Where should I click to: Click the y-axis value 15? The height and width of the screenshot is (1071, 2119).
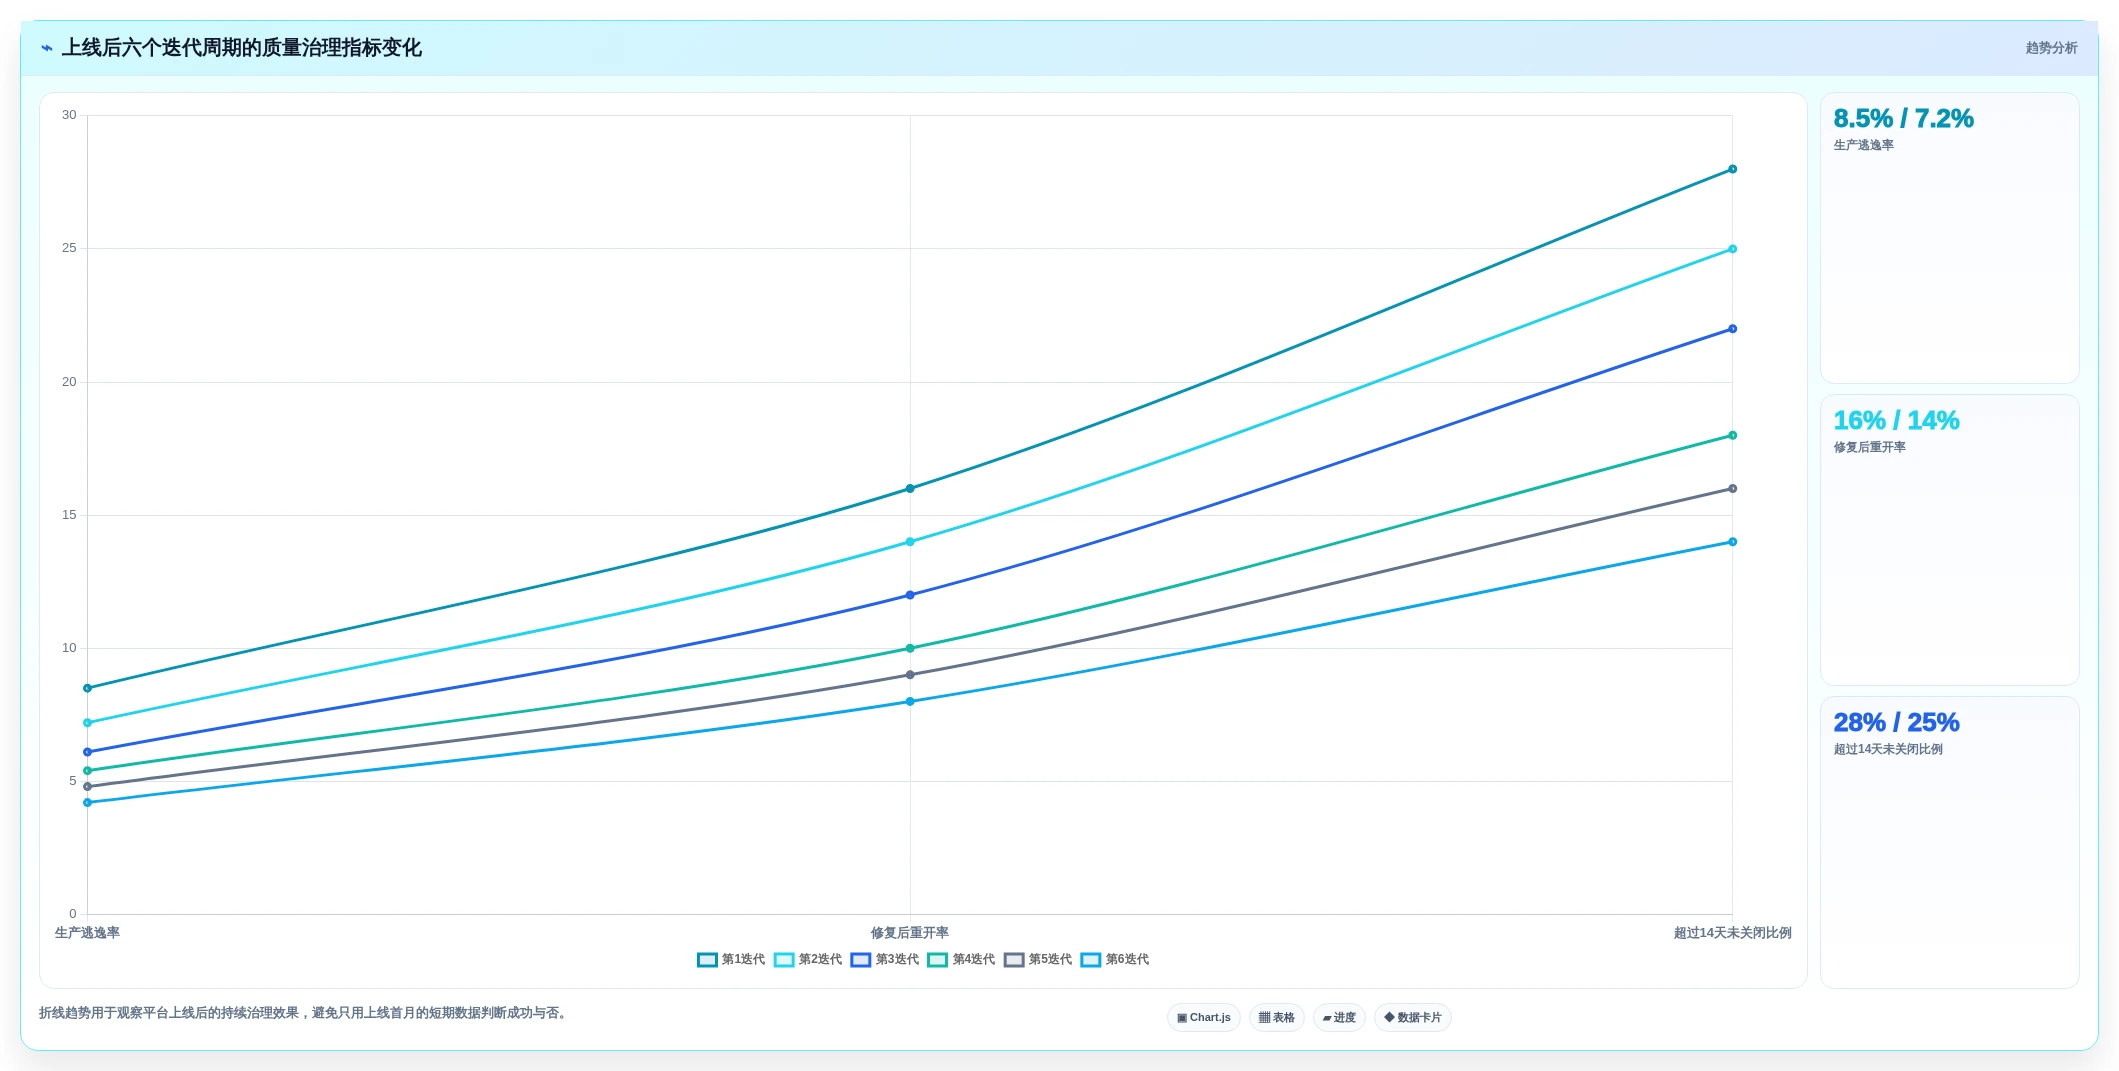[x=69, y=515]
